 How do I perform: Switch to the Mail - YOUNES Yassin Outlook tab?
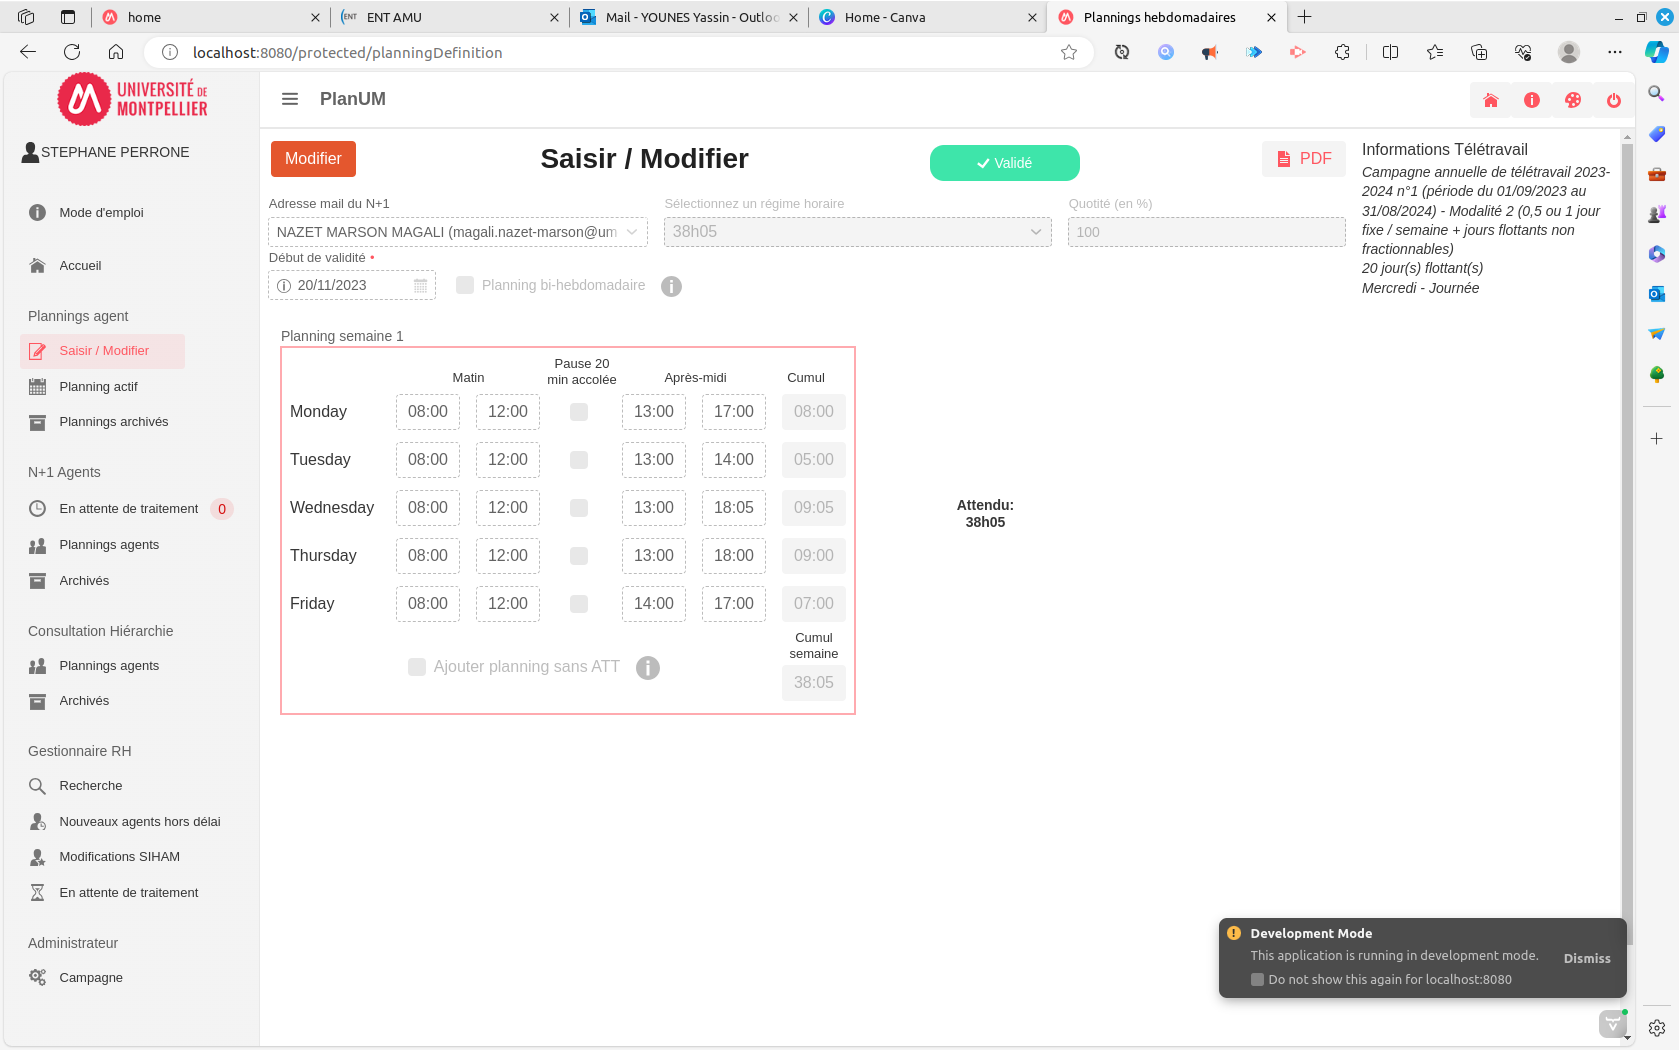click(690, 17)
